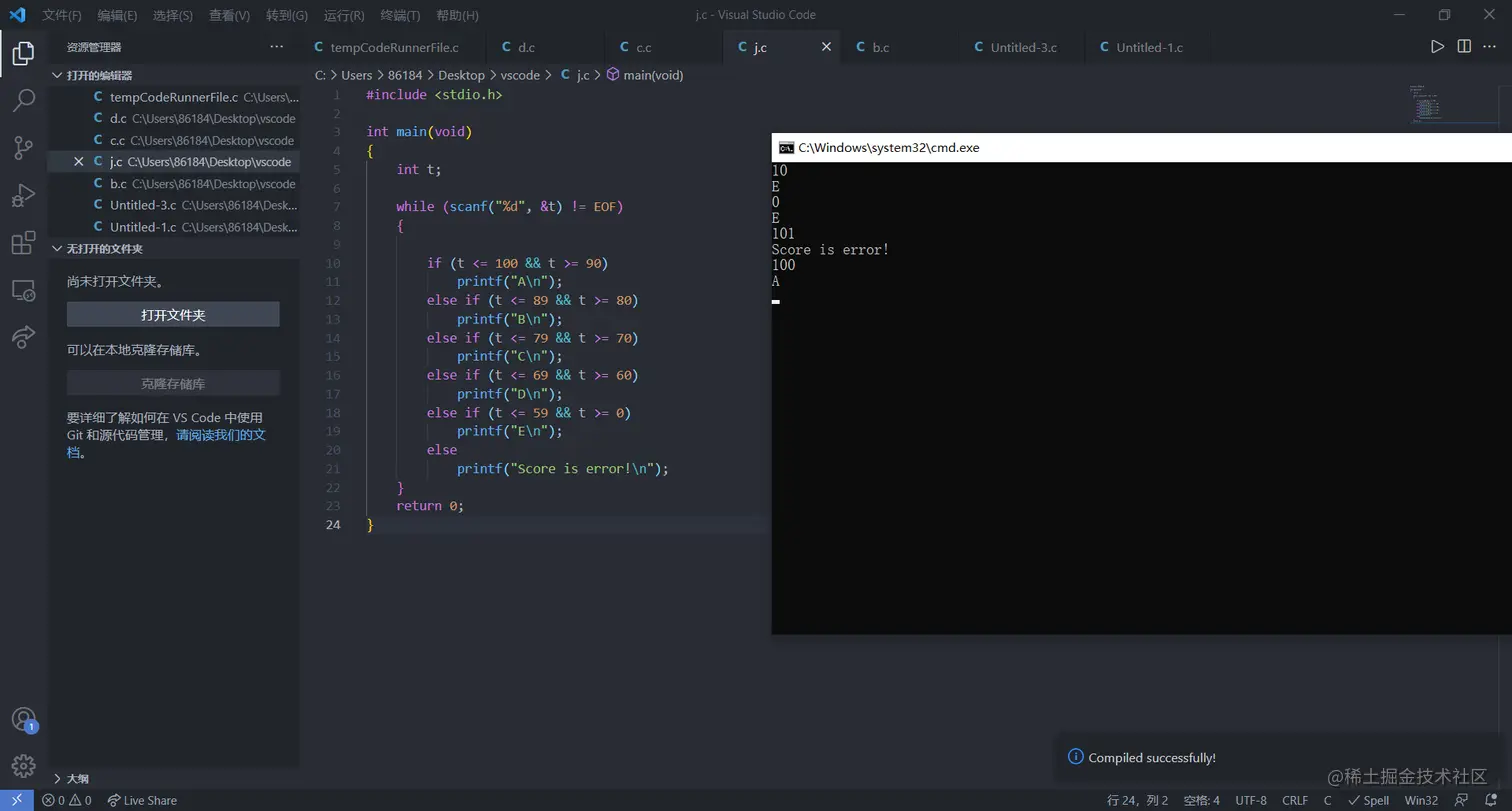1512x811 pixels.
Task: Click the info icon on the compiled notification
Action: (1076, 757)
